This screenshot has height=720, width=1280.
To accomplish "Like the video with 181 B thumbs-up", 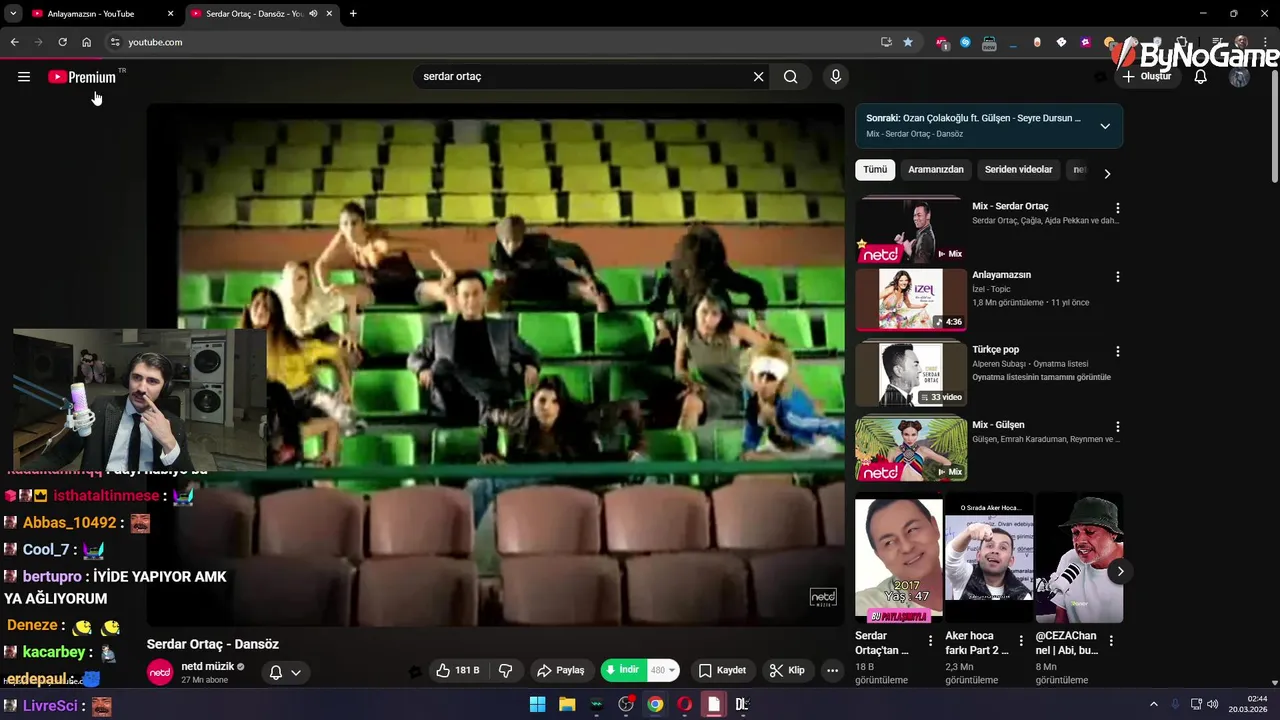I will click(458, 670).
